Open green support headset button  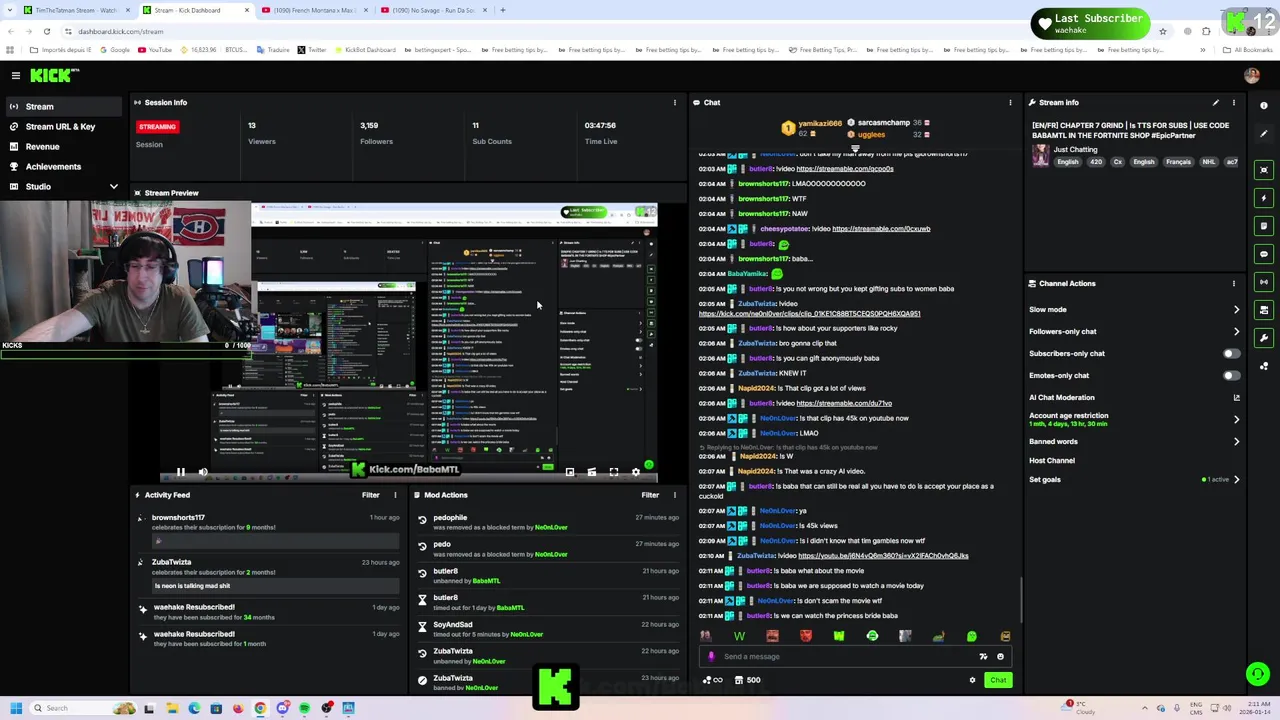[x=1257, y=674]
